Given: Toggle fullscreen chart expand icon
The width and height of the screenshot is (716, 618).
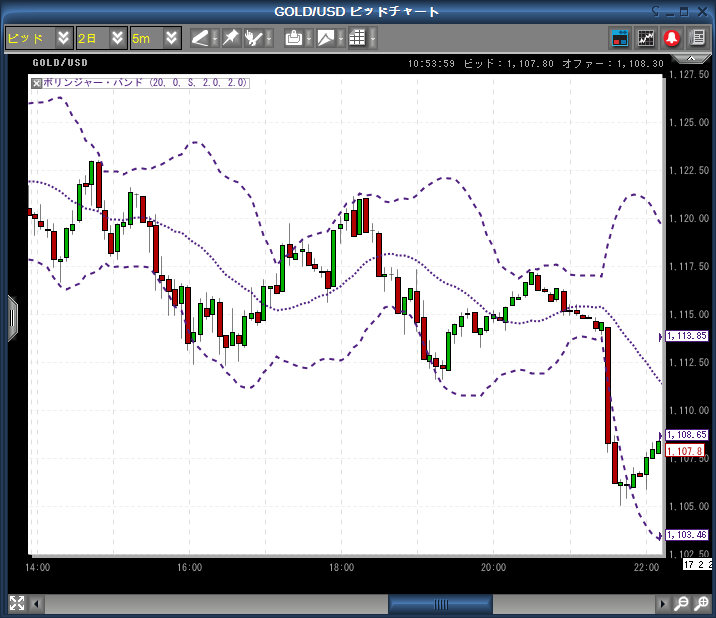Looking at the screenshot, I should (16, 603).
